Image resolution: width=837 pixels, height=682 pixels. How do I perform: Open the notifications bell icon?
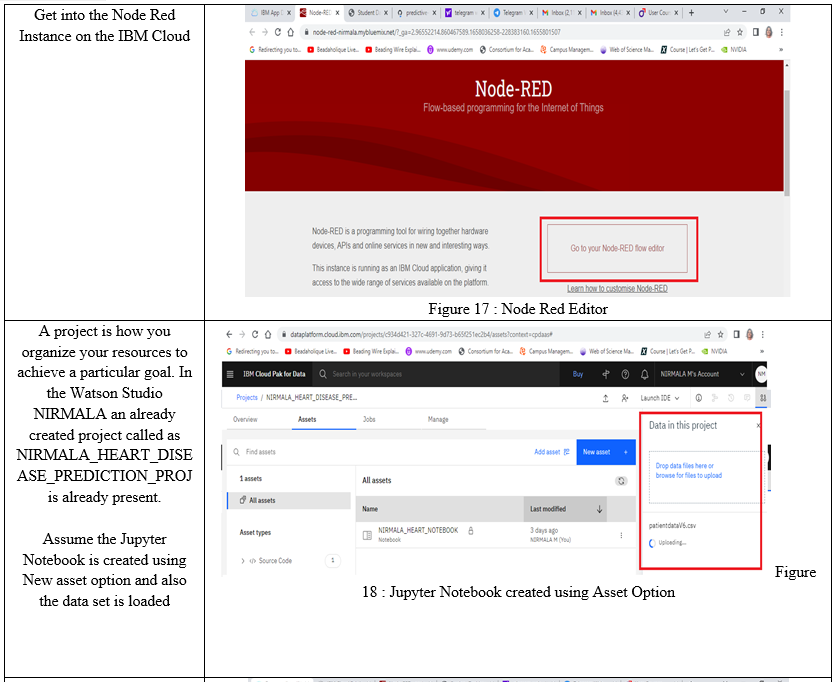644,374
